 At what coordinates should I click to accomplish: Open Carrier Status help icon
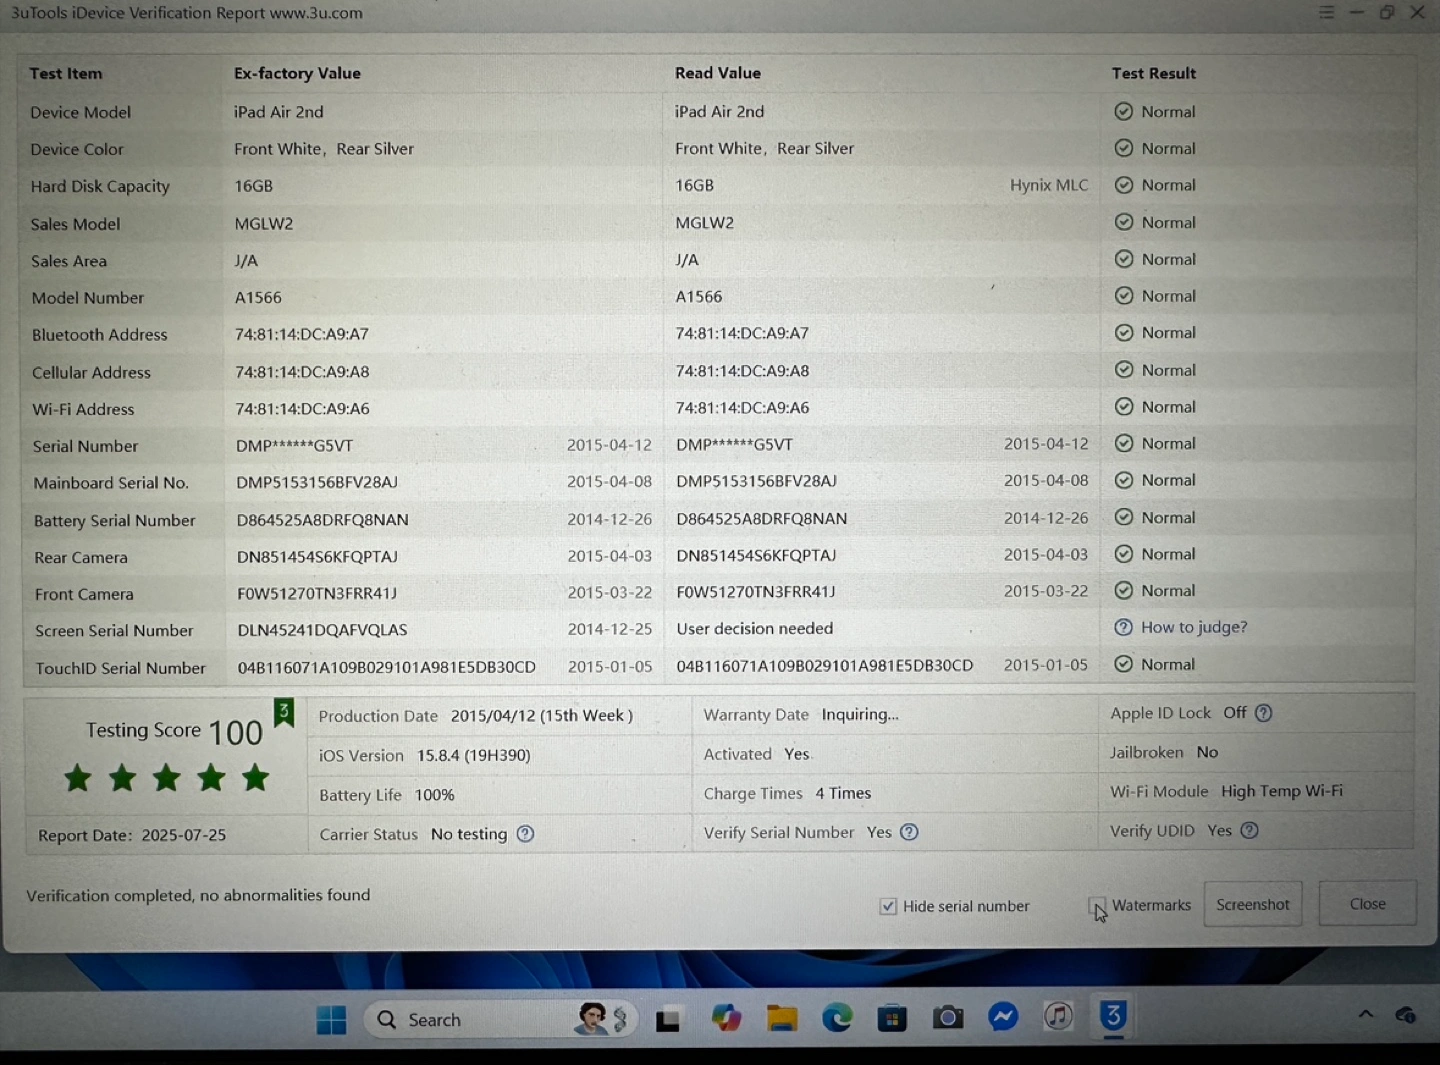click(525, 833)
